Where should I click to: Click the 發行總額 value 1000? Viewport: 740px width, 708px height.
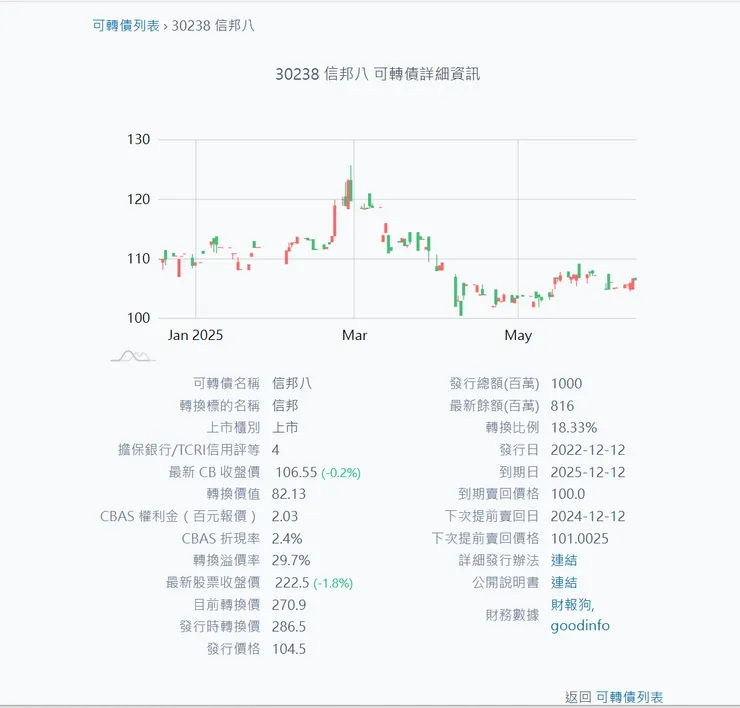pyautogui.click(x=566, y=383)
